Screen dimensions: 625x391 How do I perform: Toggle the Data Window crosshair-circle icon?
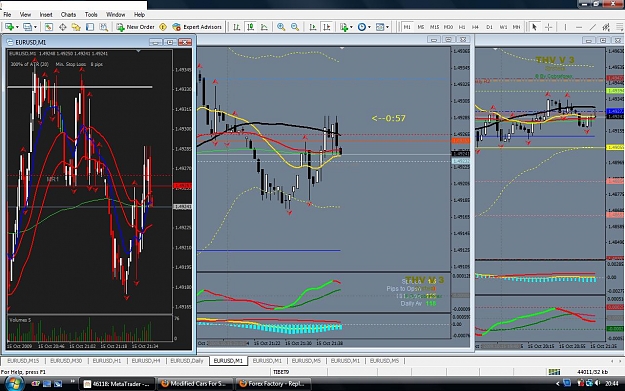(63, 27)
